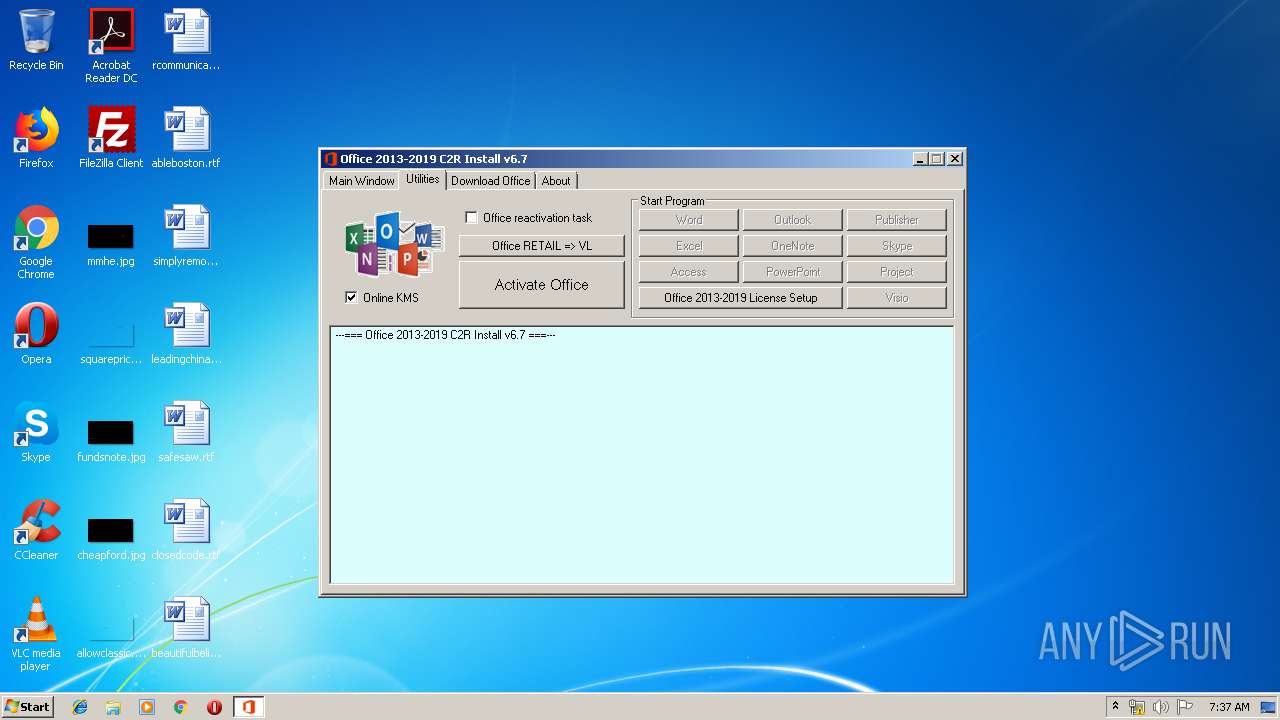Image resolution: width=1280 pixels, height=720 pixels.
Task: Open the Recycle Bin desktop icon
Action: point(36,40)
